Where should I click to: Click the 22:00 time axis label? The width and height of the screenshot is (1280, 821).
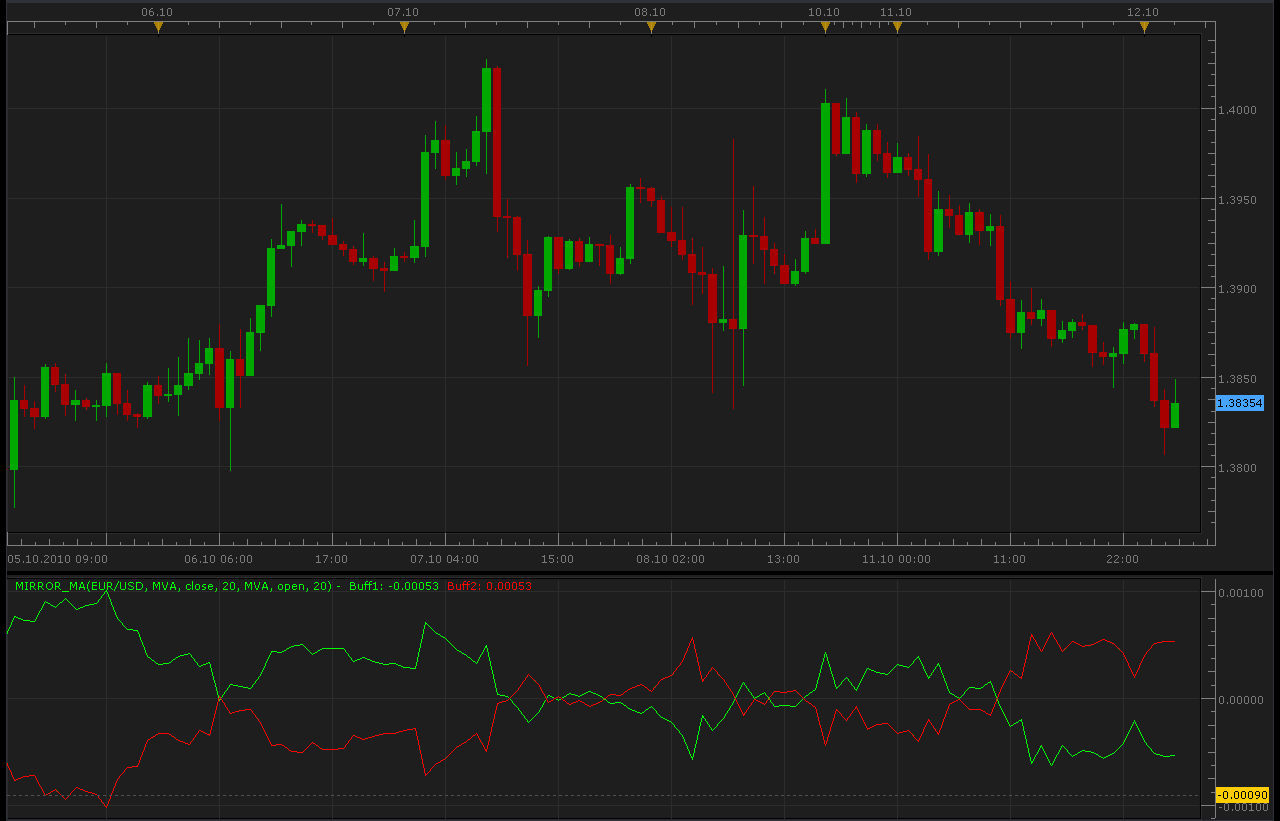[x=1123, y=559]
